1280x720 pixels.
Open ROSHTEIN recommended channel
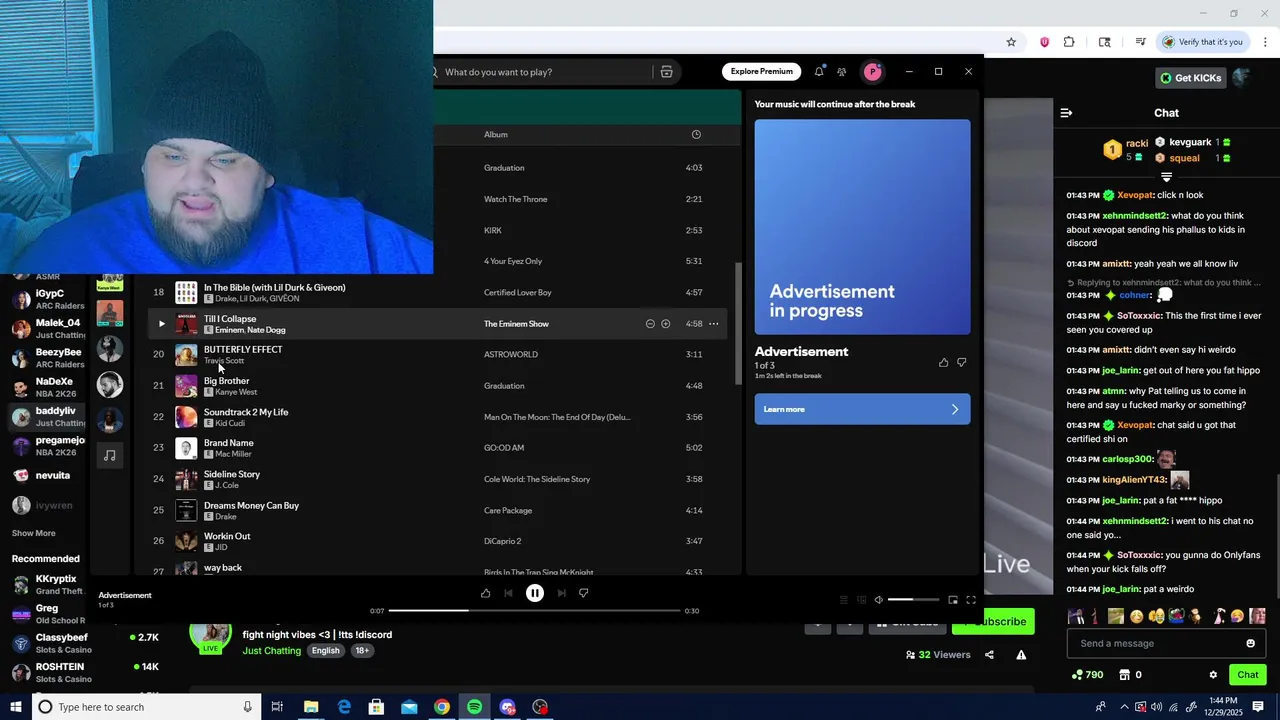(85, 672)
